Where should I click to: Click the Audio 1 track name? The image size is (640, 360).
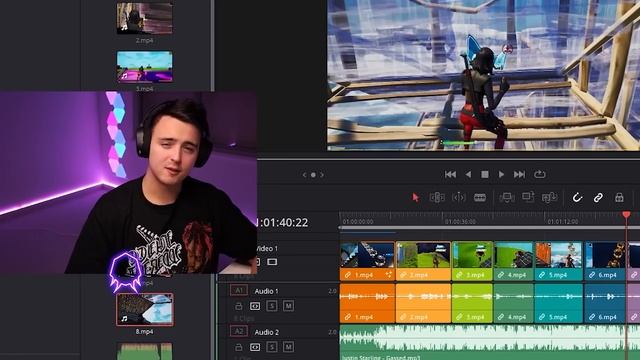(267, 291)
